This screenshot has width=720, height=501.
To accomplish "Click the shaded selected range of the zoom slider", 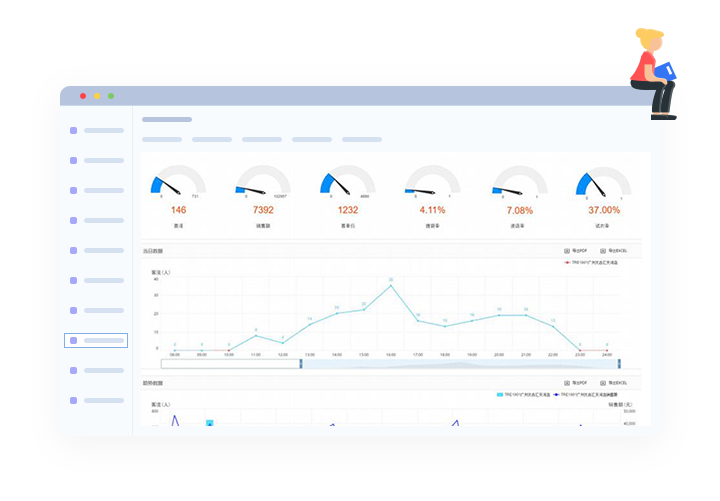I will (x=460, y=364).
